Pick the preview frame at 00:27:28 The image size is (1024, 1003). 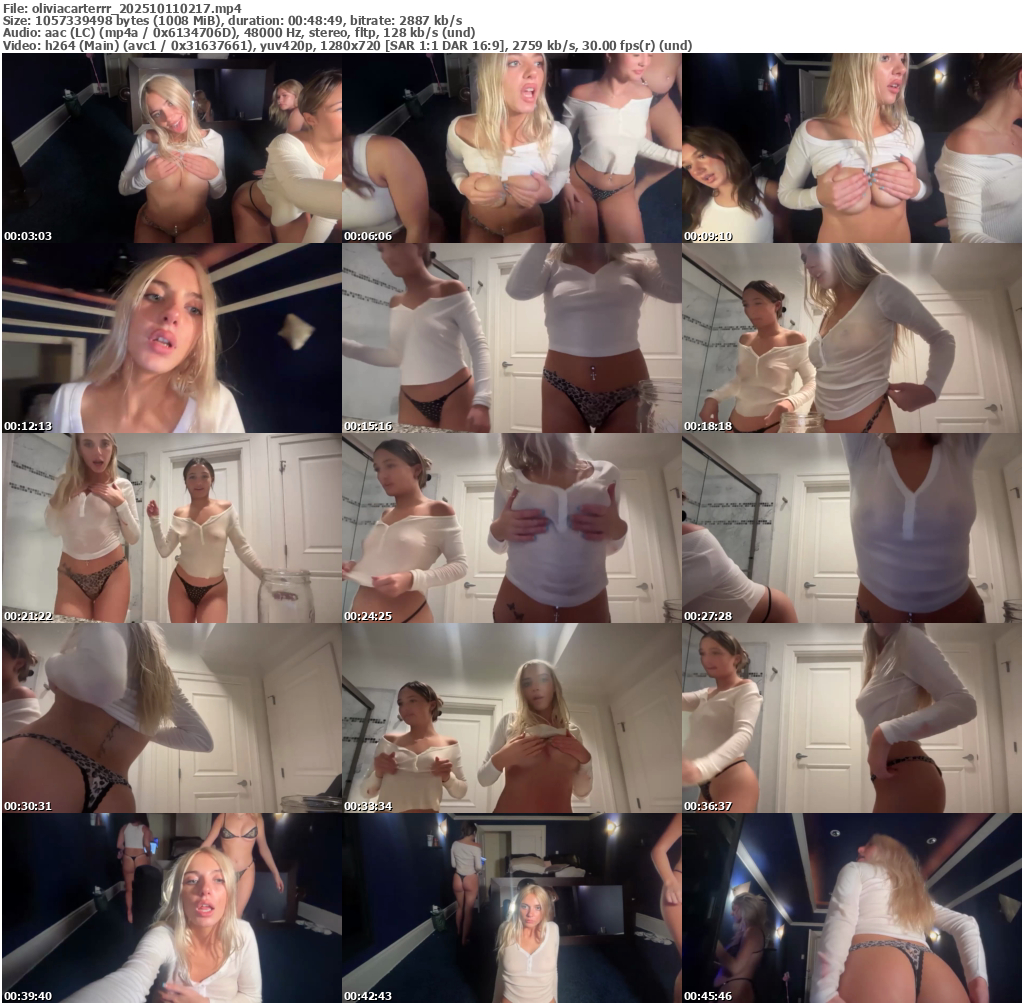852,528
